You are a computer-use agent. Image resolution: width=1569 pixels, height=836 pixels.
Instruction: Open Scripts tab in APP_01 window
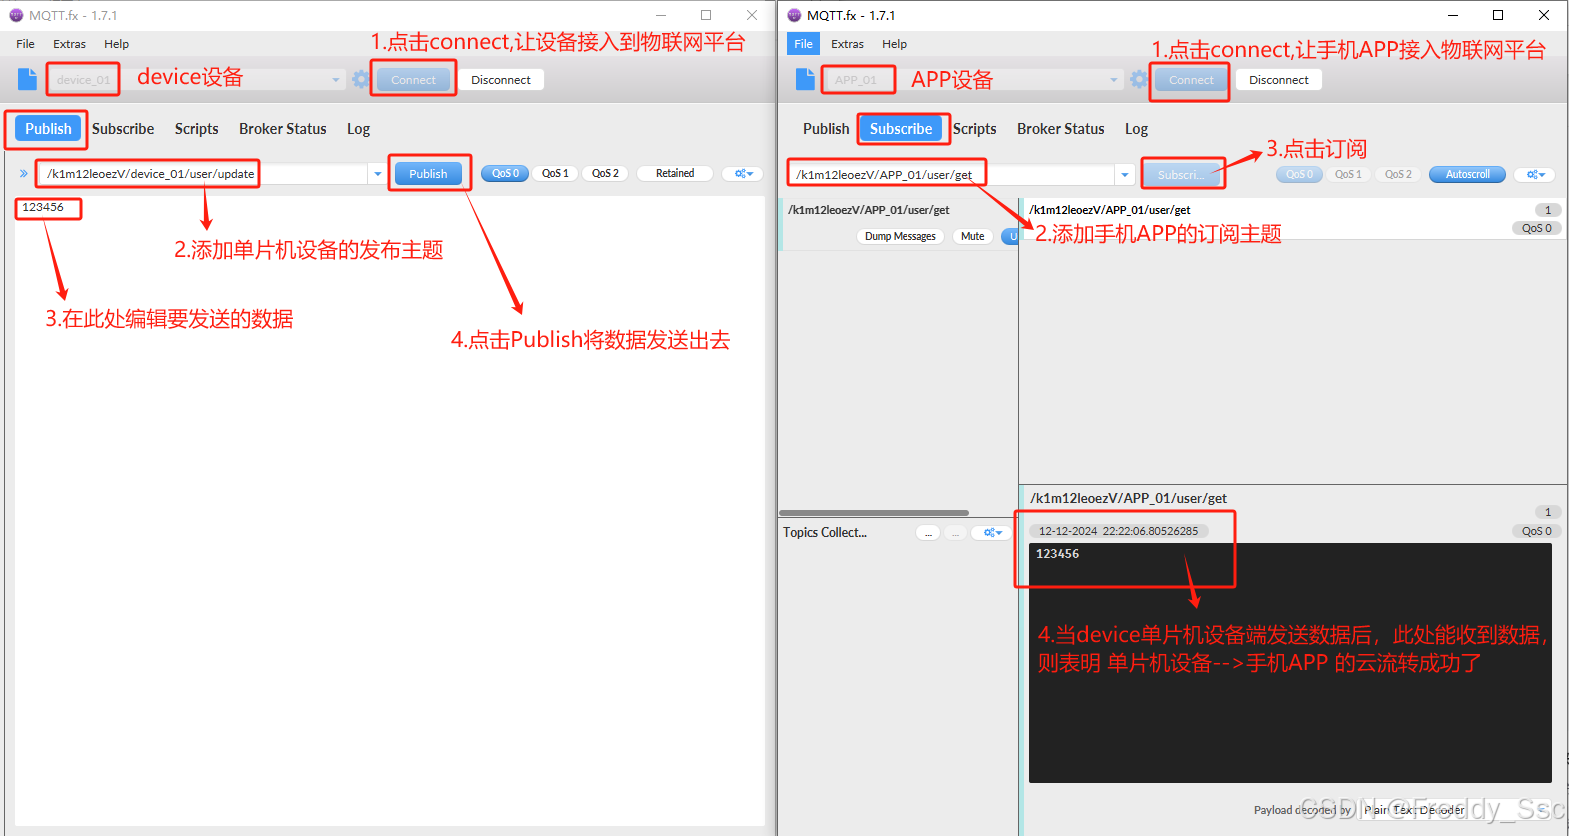974,129
